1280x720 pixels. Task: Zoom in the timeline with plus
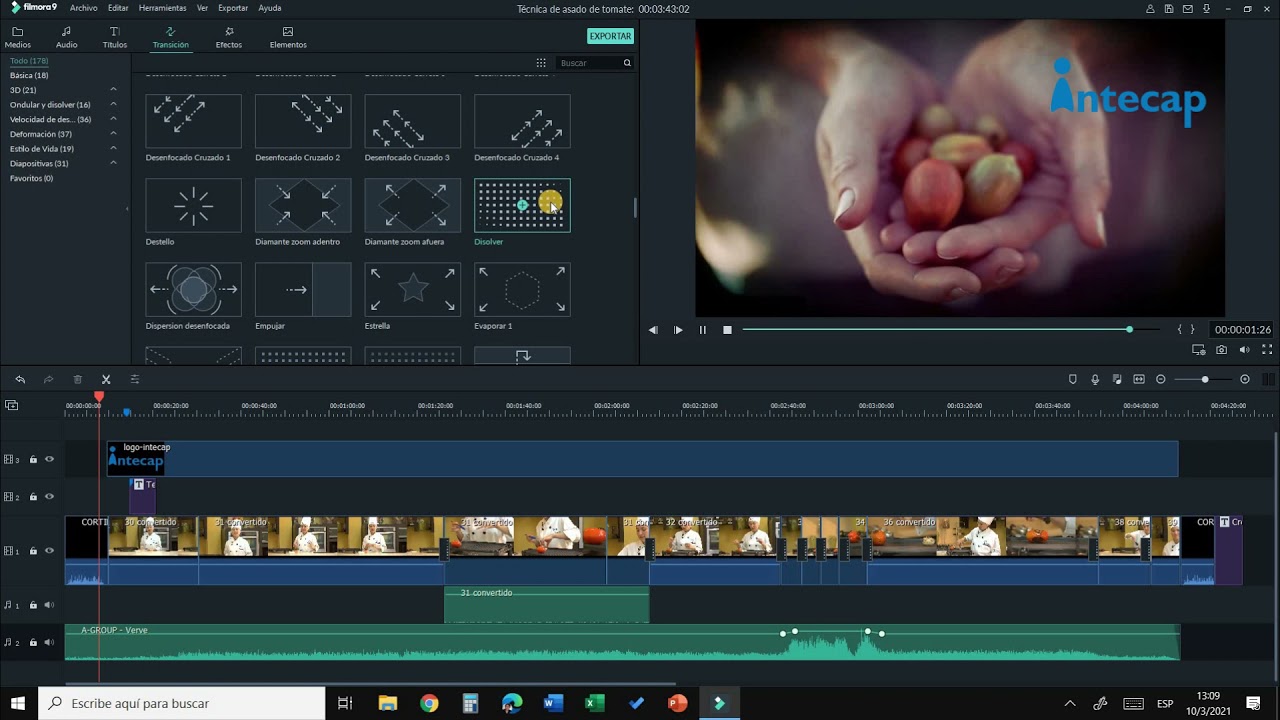(x=1245, y=379)
